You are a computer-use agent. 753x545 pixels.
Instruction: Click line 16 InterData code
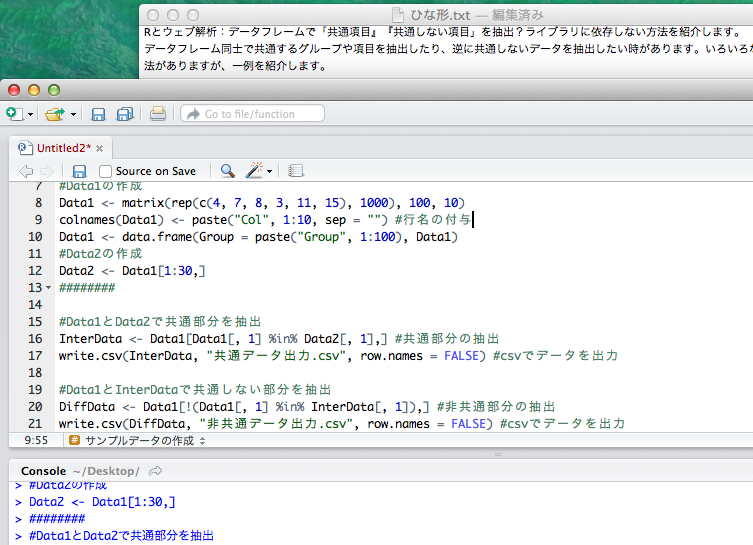(279, 339)
